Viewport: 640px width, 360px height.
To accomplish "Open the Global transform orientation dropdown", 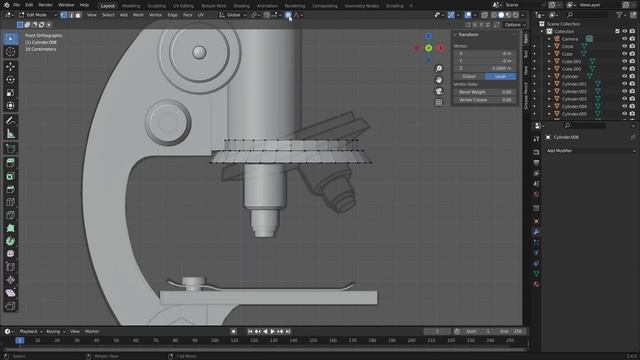I will 233,15.
